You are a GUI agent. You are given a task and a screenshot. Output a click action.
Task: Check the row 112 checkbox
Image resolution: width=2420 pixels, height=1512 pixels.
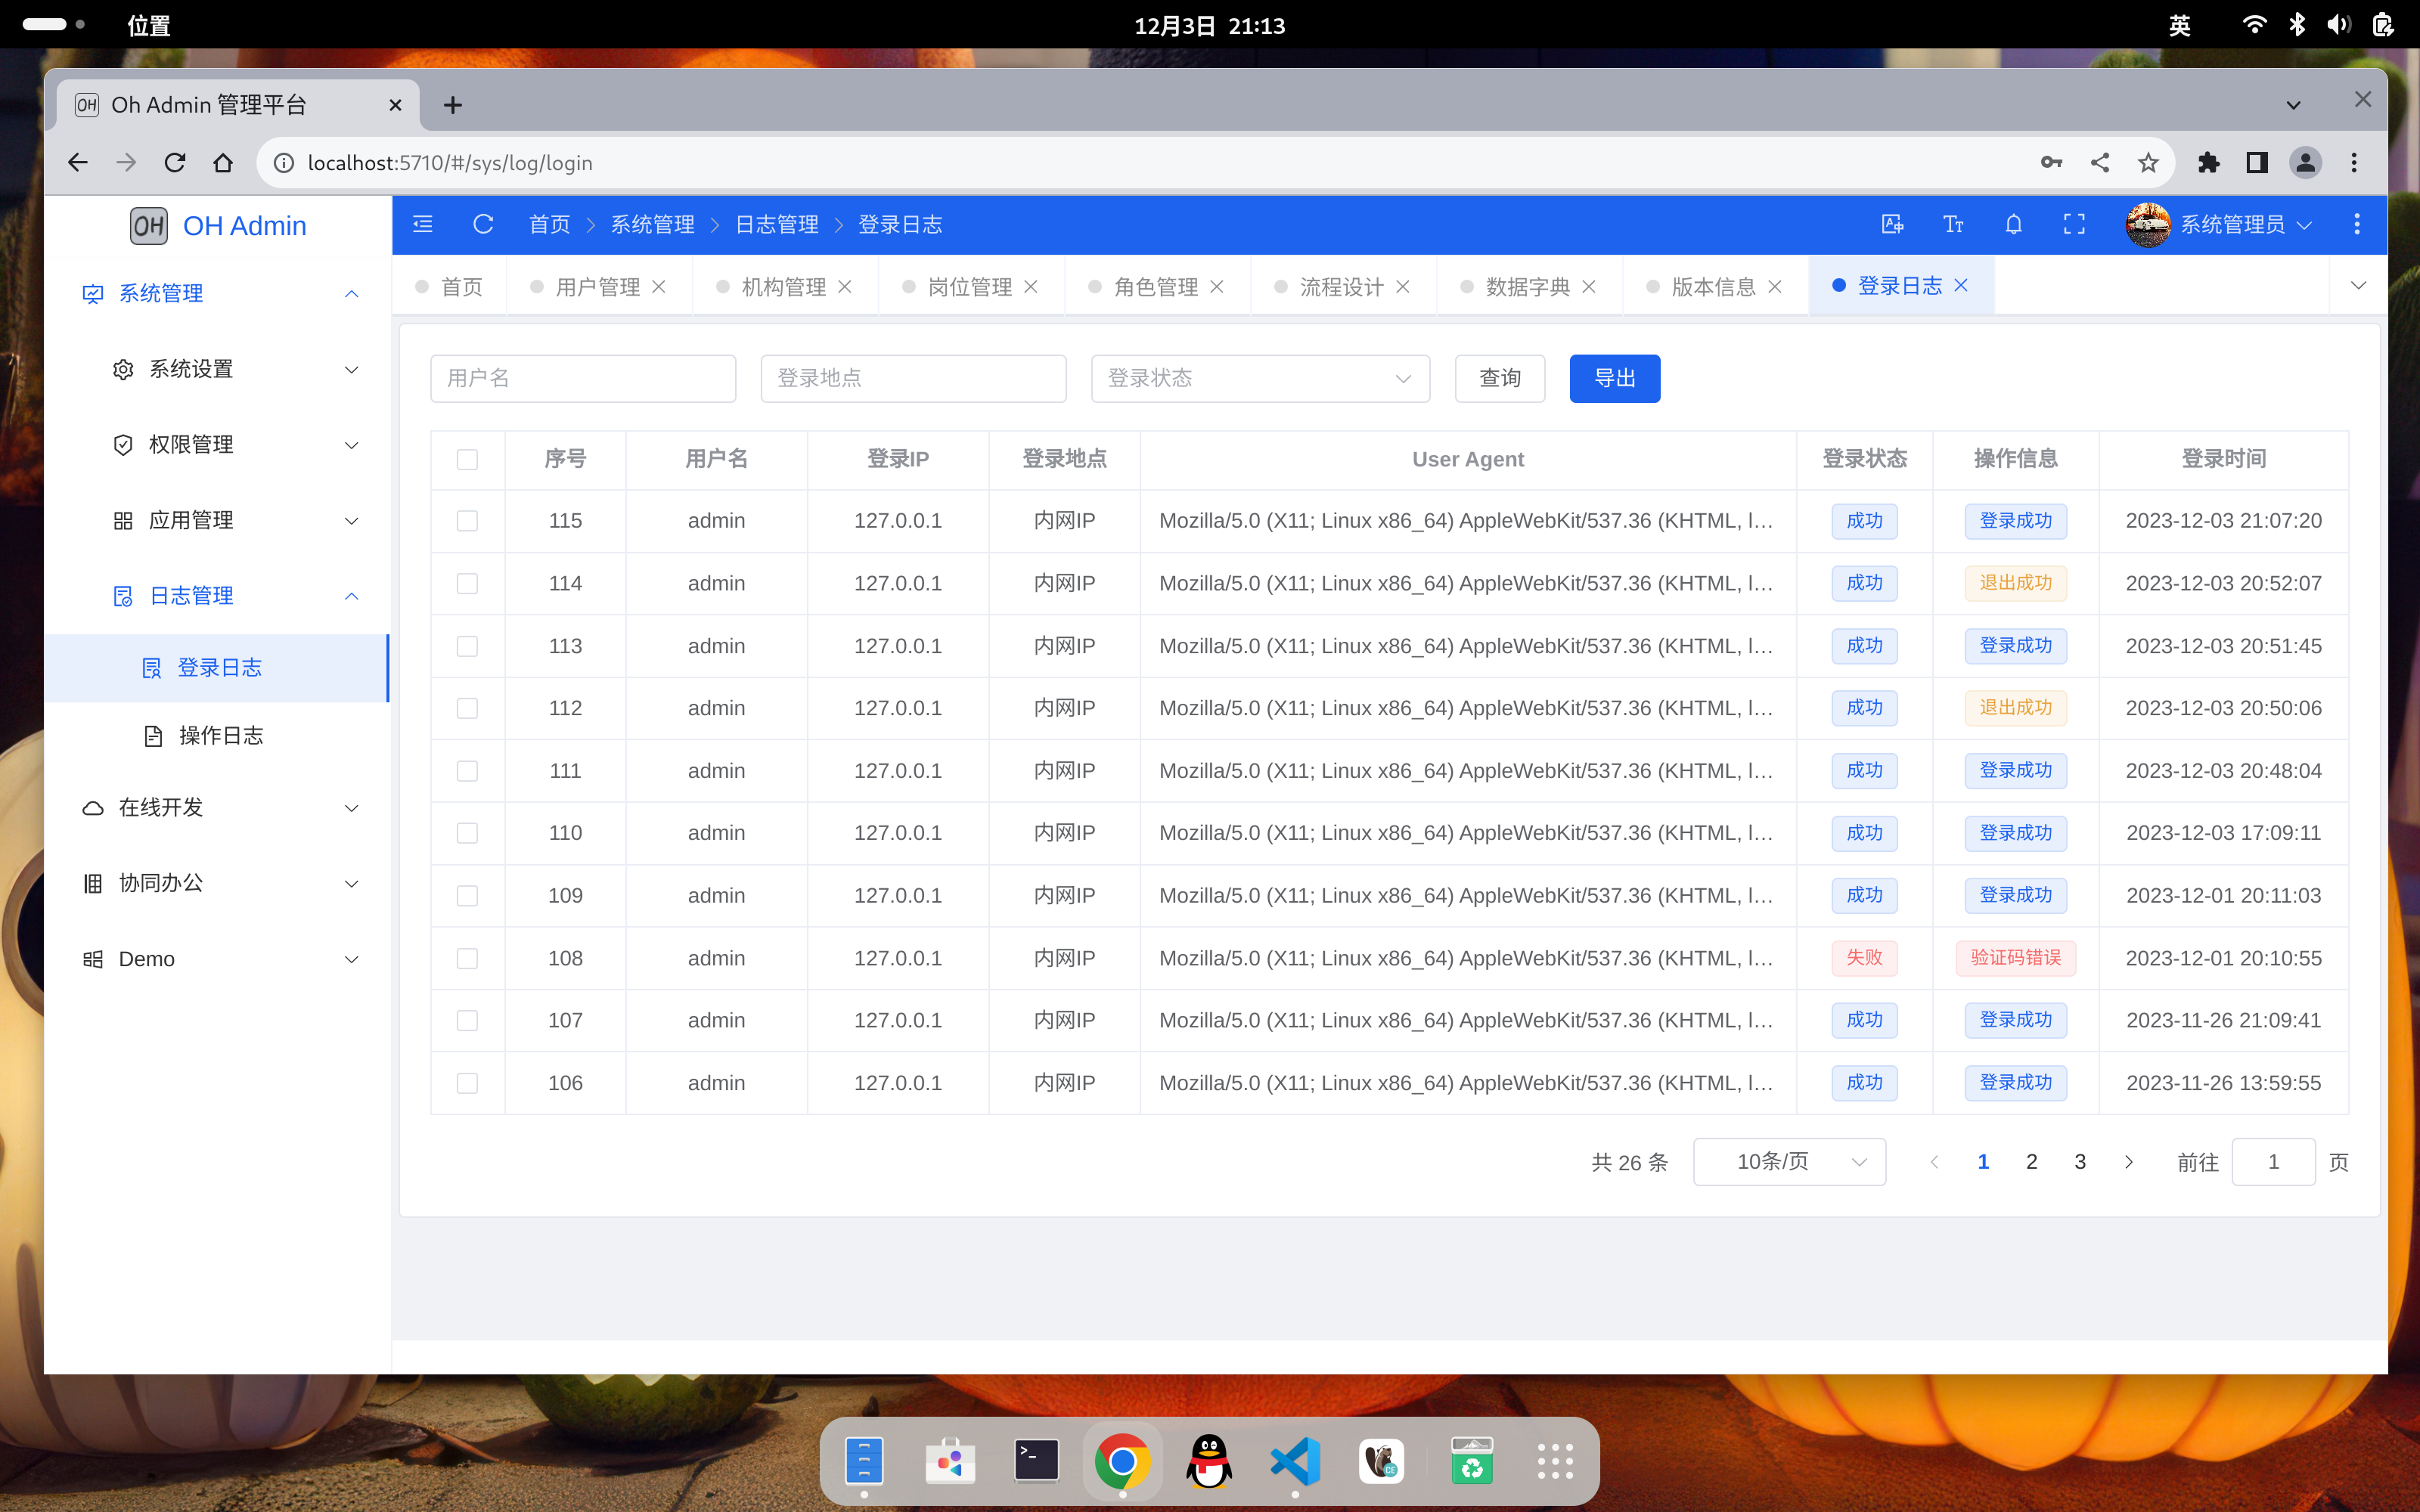[467, 708]
